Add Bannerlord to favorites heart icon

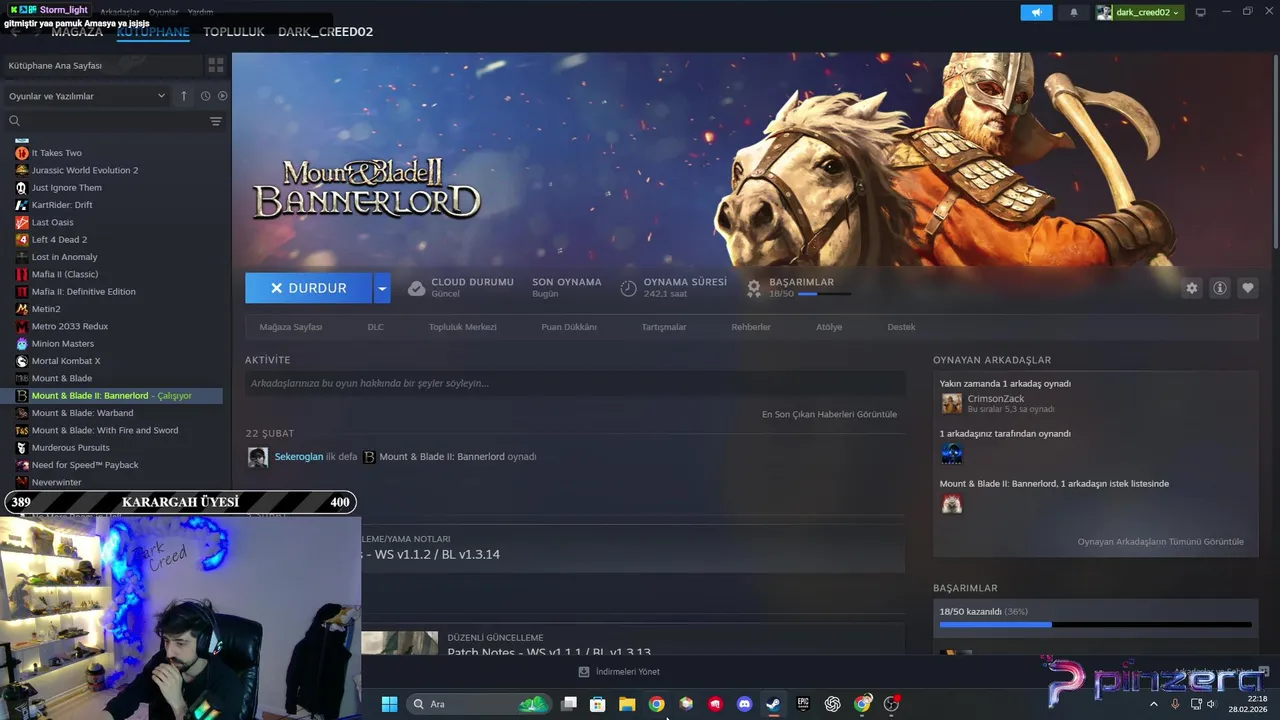click(x=1248, y=288)
